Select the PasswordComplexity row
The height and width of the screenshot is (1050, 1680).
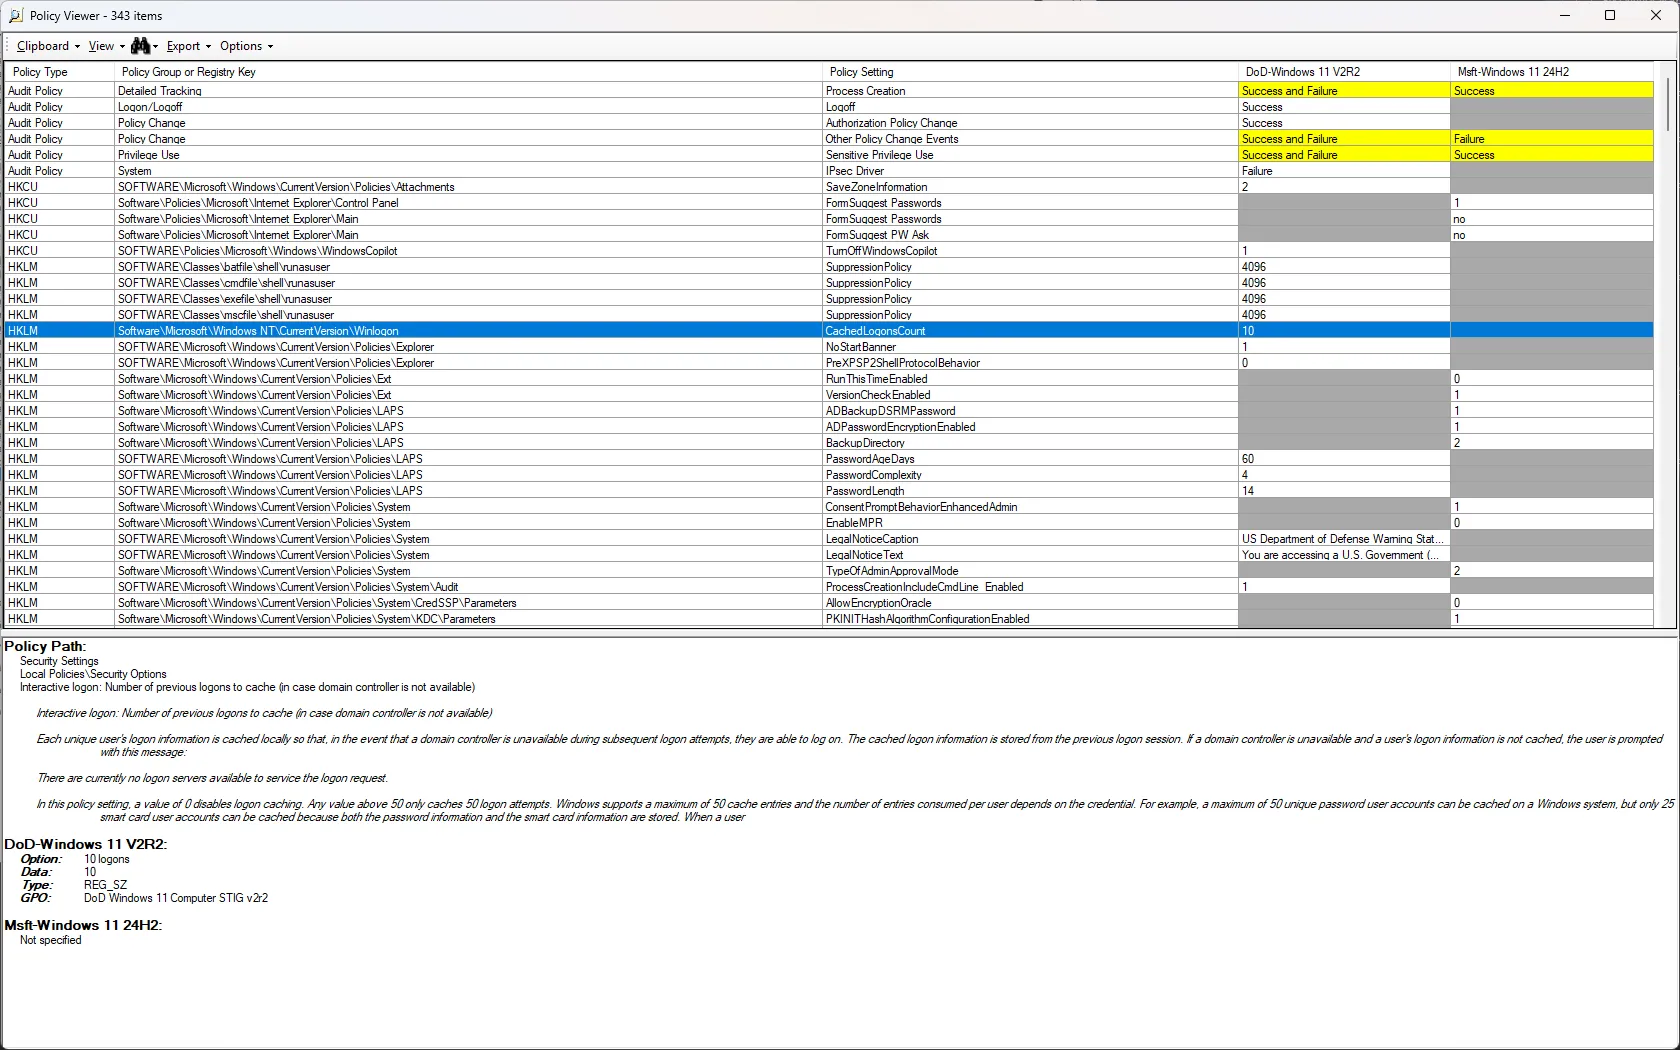(x=828, y=475)
